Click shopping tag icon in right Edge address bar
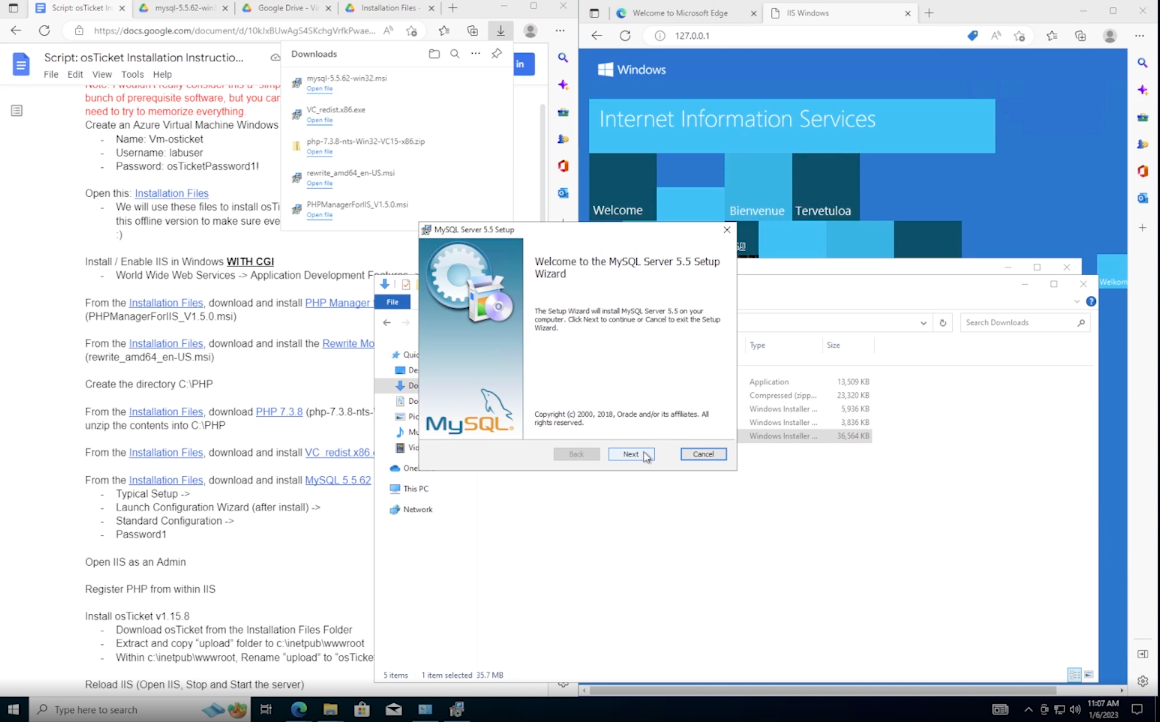The width and height of the screenshot is (1160, 722). (x=973, y=36)
